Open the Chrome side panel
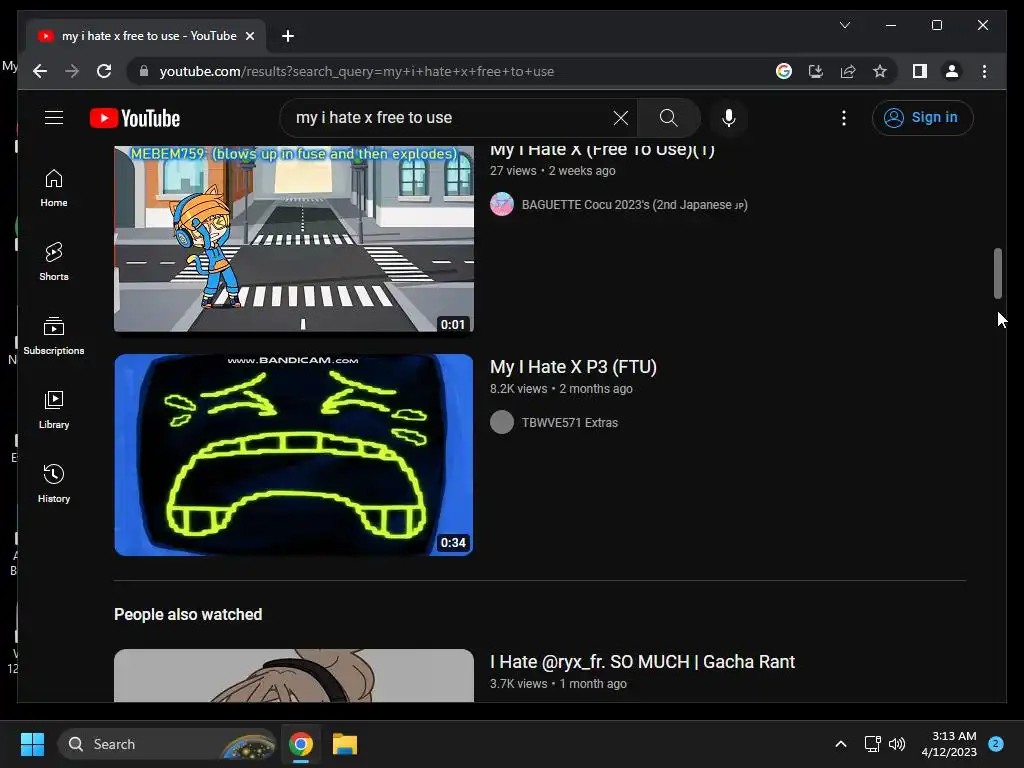Viewport: 1024px width, 768px height. [x=920, y=71]
